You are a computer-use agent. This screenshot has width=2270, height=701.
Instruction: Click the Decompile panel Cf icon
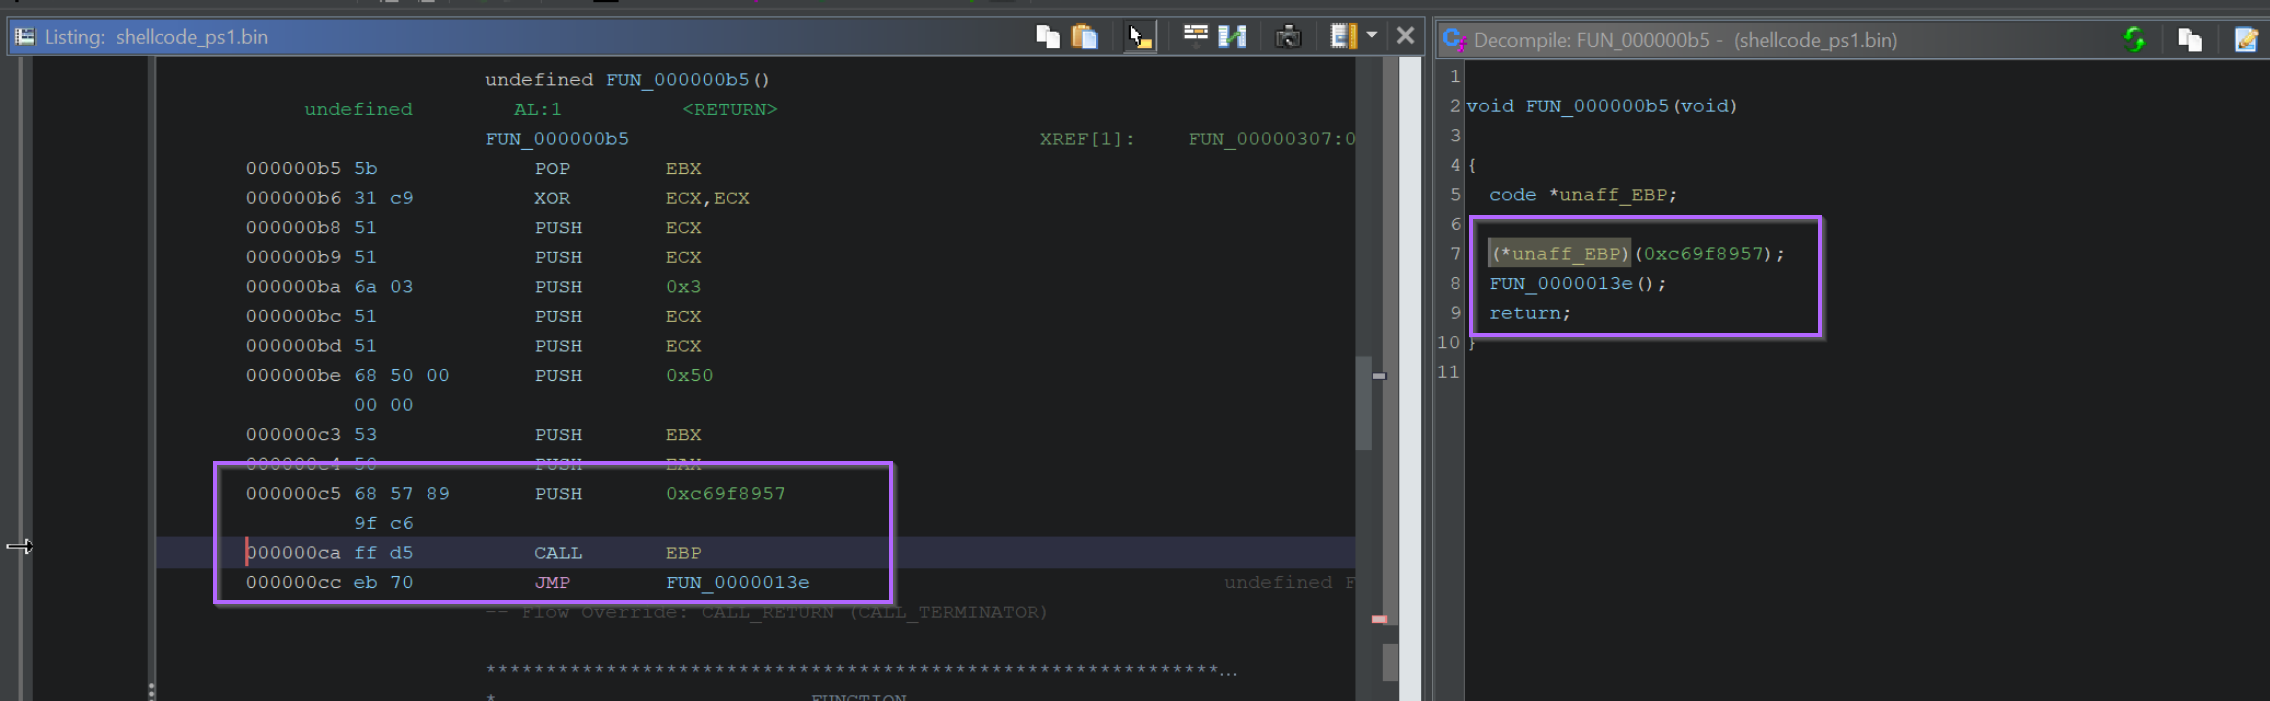[x=1455, y=40]
